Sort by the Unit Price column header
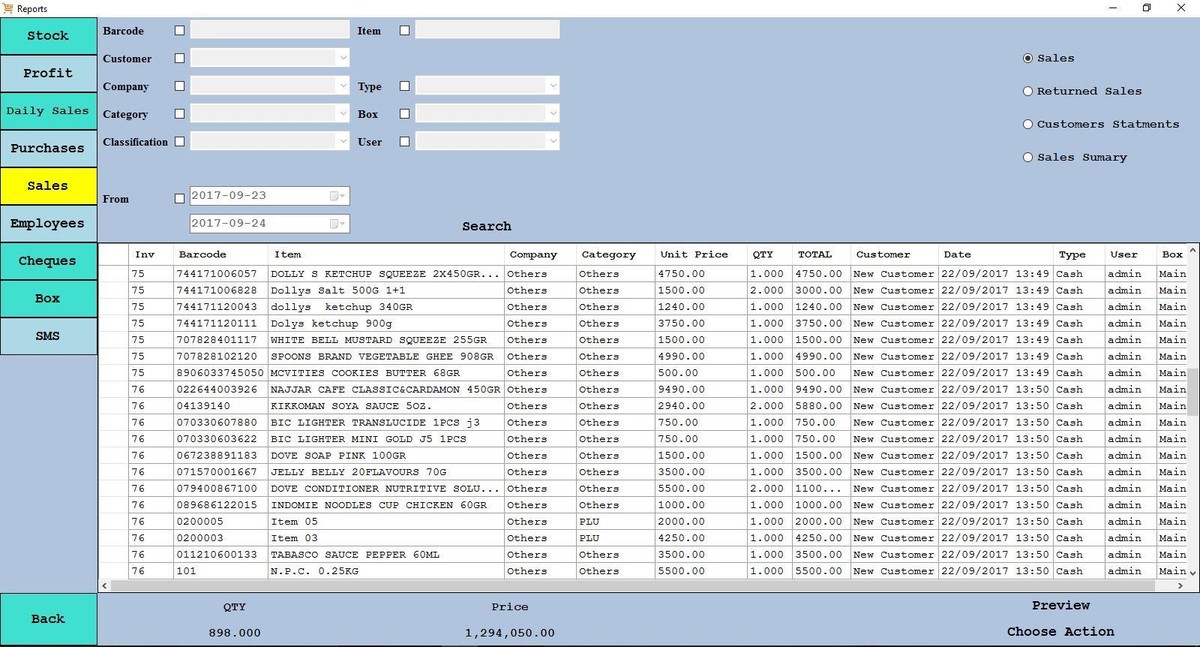This screenshot has height=647, width=1200. tap(694, 254)
